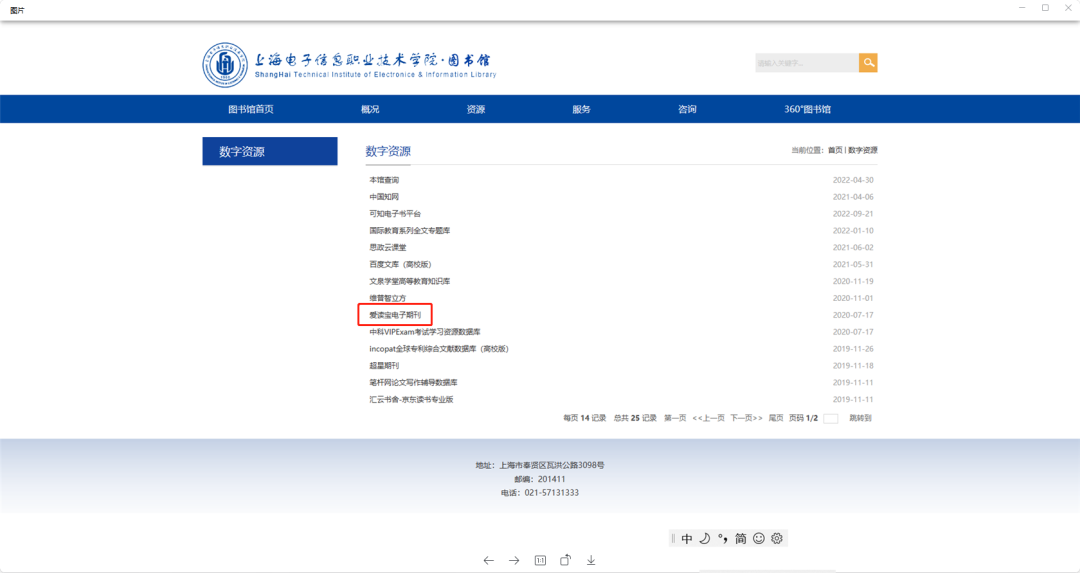Click the date 2022-09-21
The width and height of the screenshot is (1080, 573).
853,213
